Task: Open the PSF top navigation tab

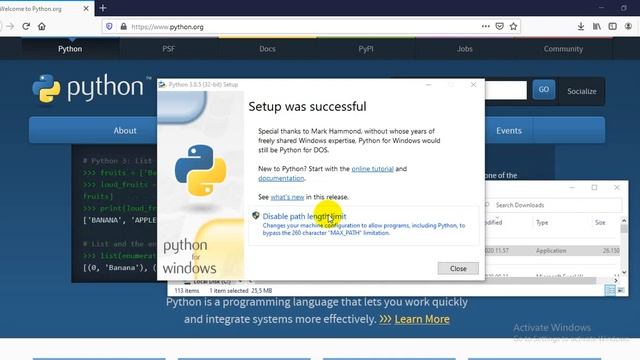Action: (x=169, y=49)
